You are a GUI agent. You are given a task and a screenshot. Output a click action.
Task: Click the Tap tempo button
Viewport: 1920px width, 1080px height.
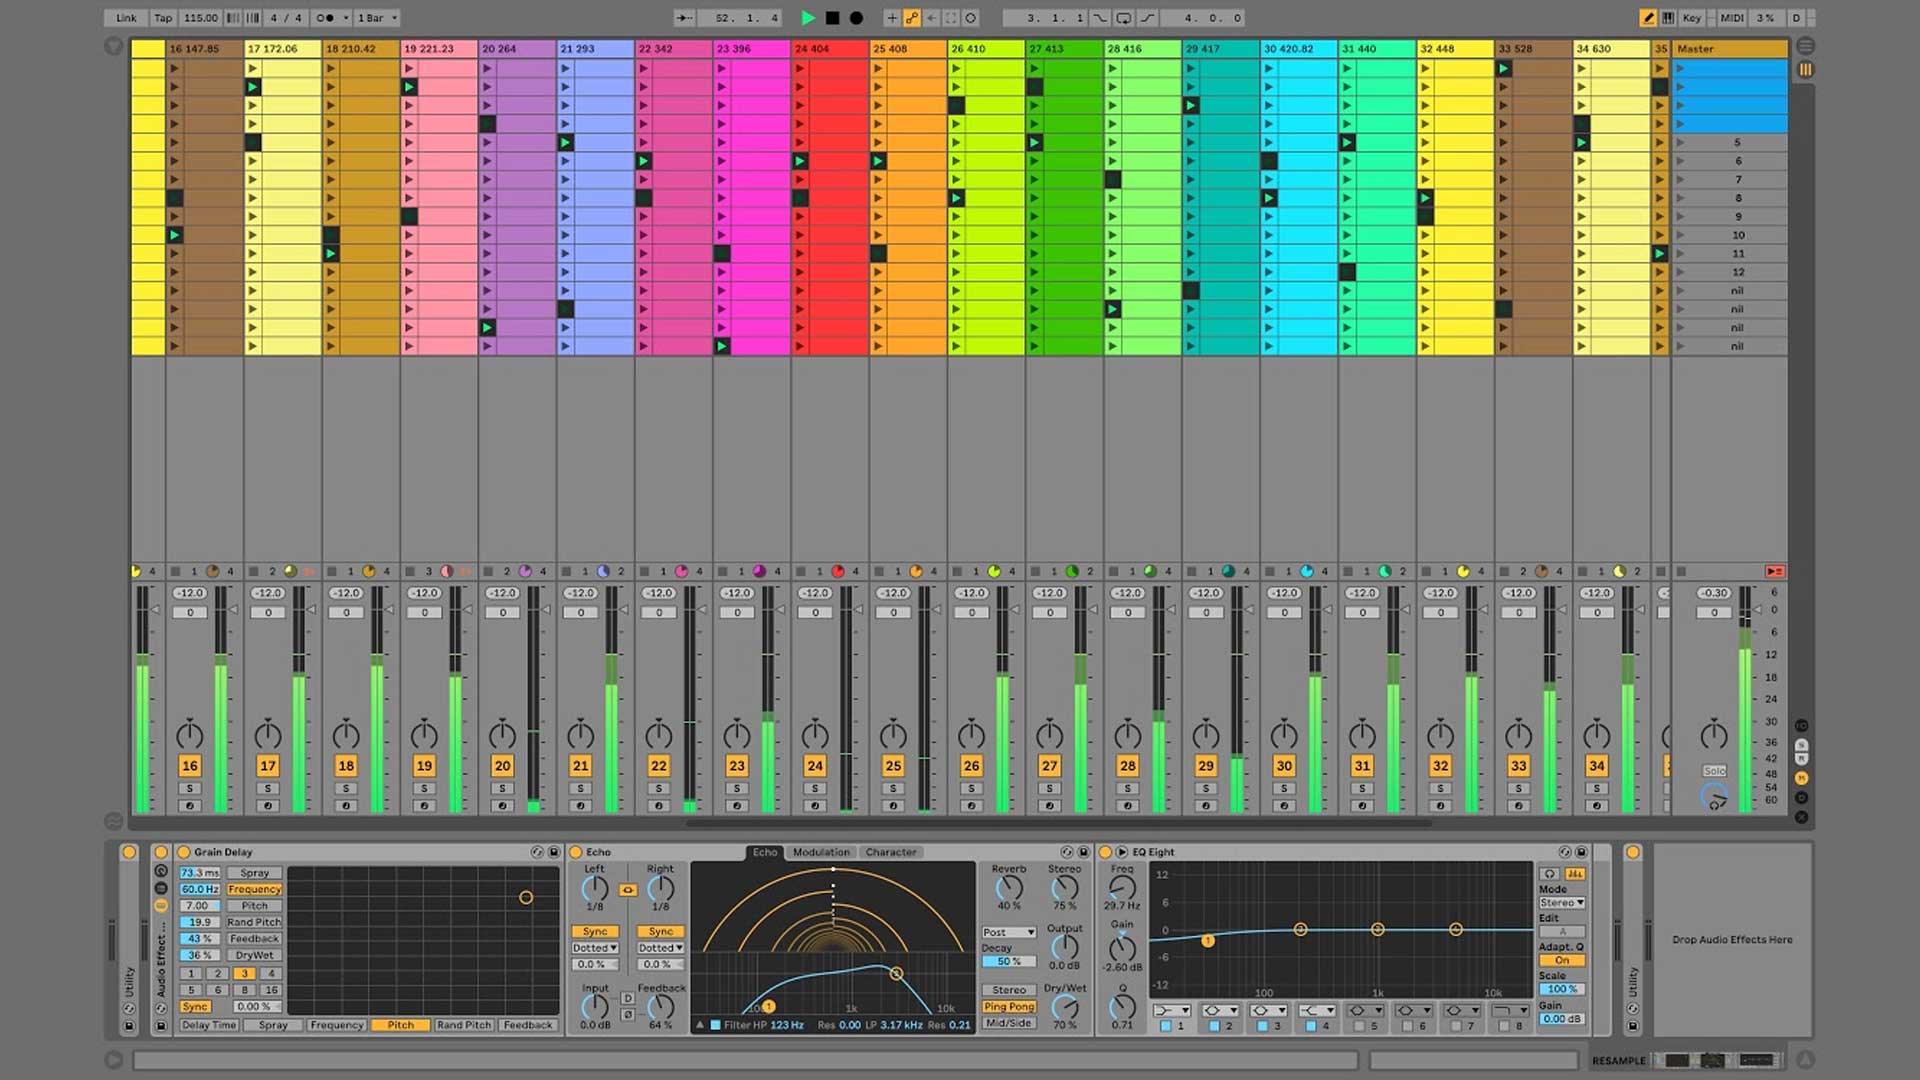tap(163, 18)
